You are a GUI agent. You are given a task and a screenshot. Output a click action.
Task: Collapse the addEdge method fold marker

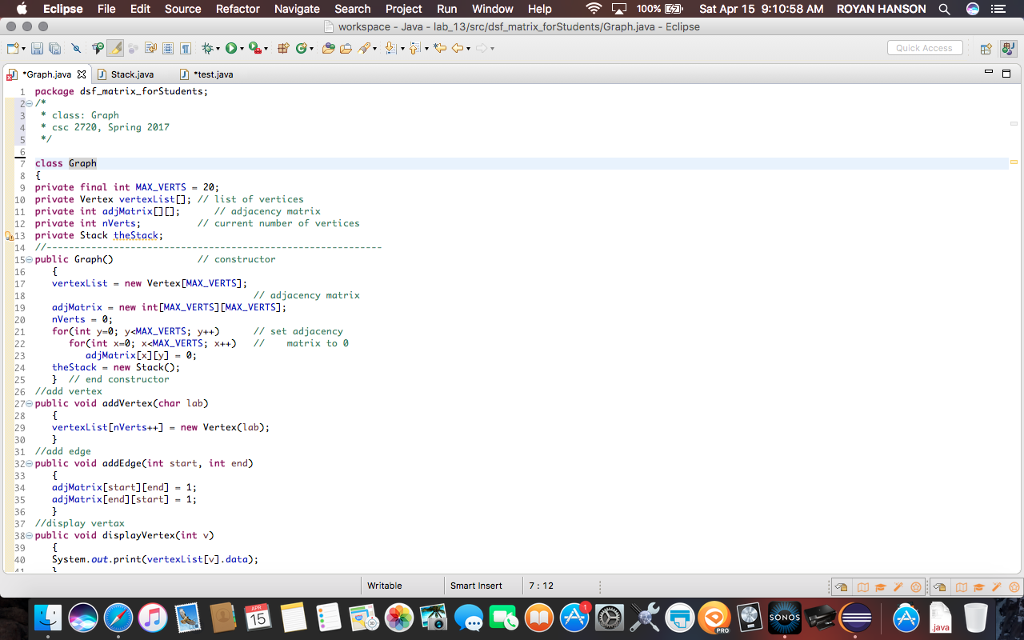click(x=30, y=464)
